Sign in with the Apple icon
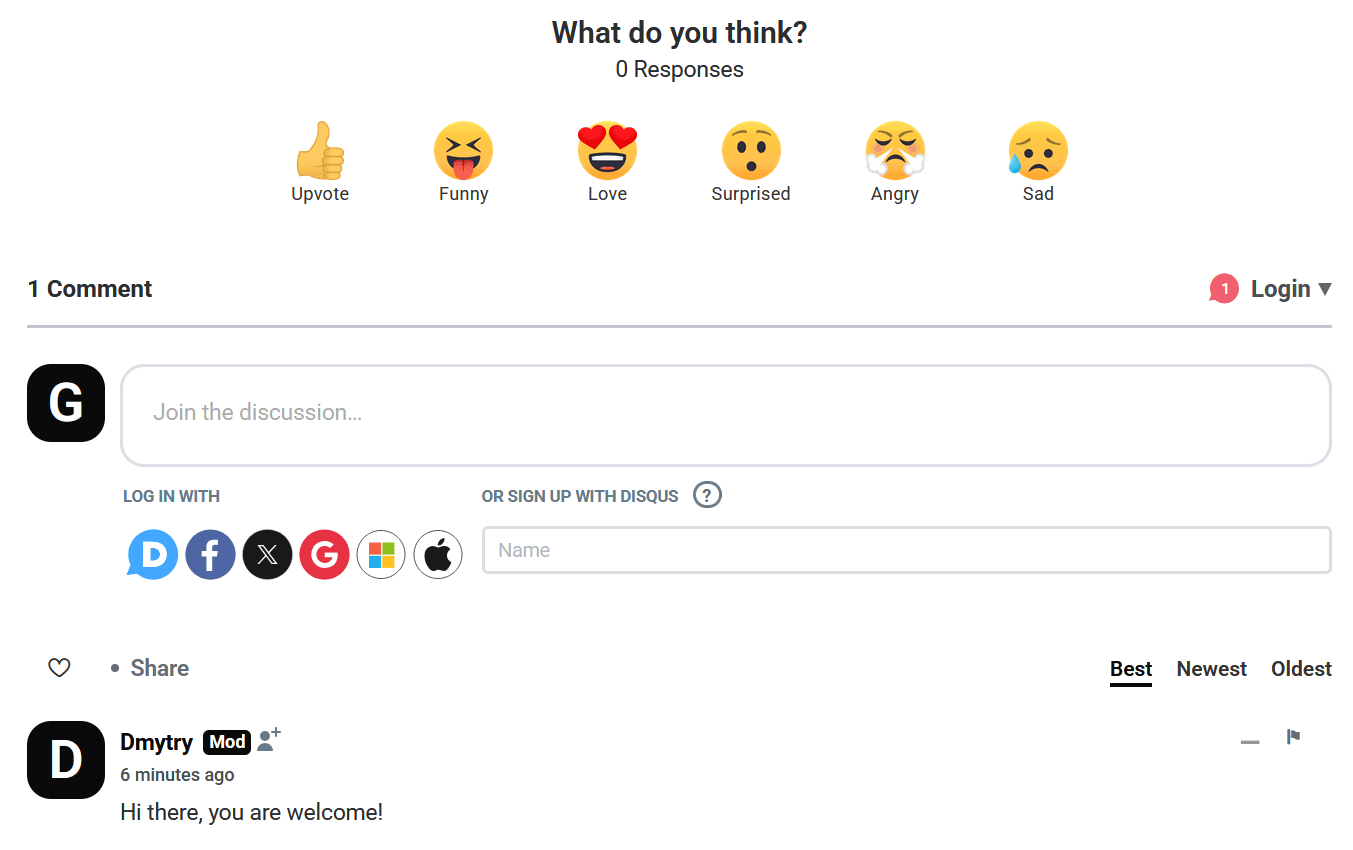 click(x=438, y=554)
